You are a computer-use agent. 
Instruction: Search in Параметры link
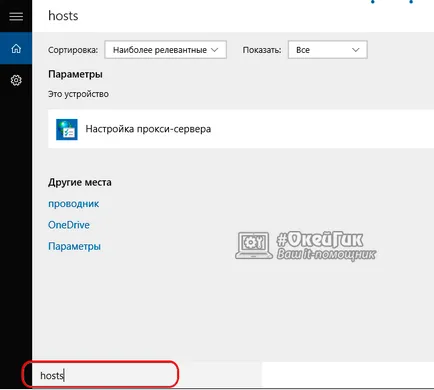74,246
